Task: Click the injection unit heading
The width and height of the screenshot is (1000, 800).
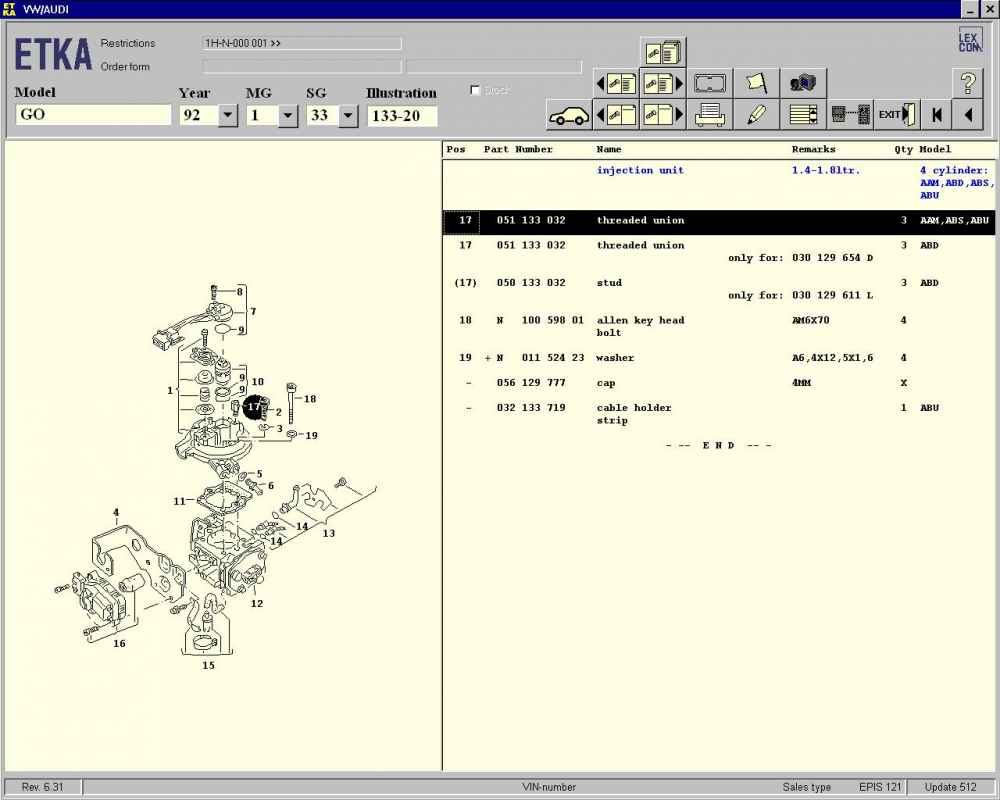Action: (x=640, y=170)
